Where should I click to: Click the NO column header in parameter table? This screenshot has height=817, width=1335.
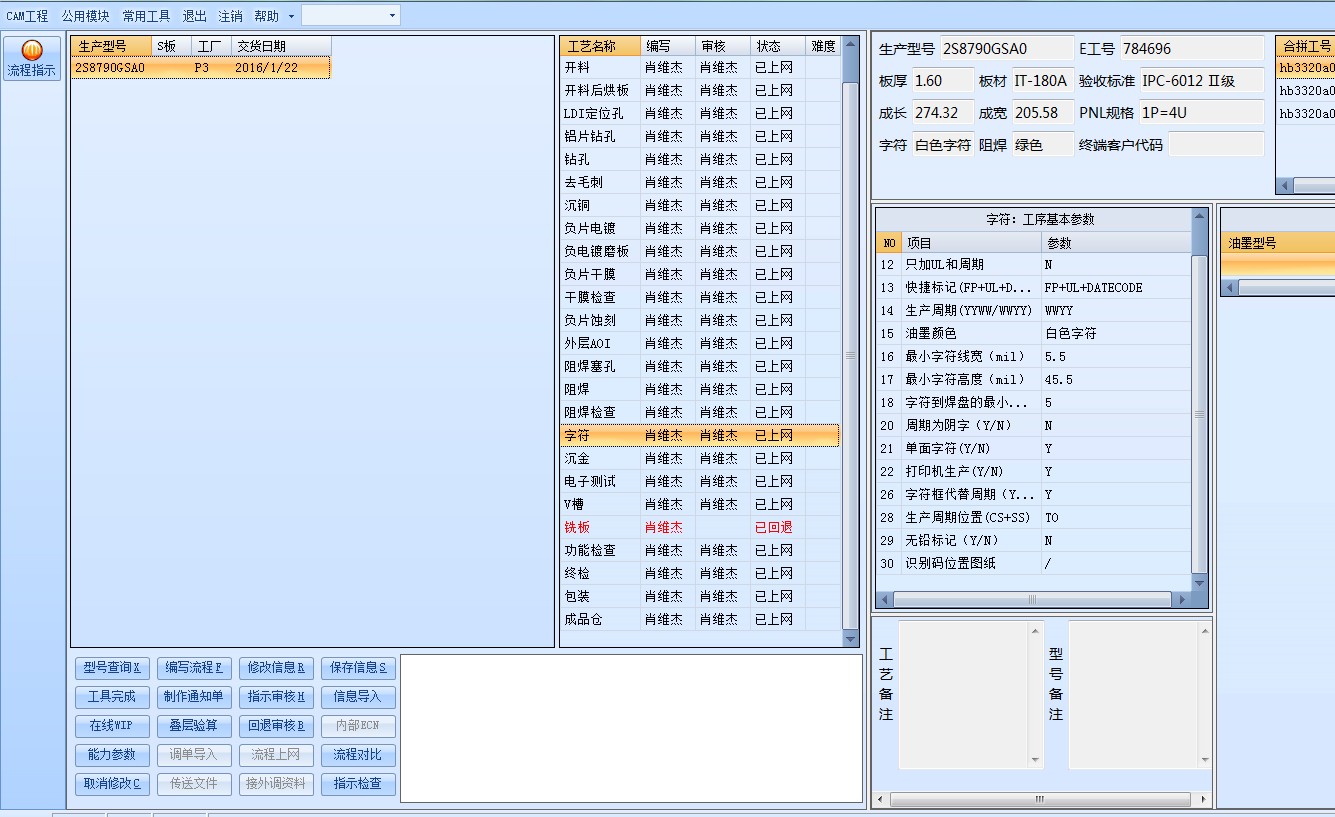[889, 242]
